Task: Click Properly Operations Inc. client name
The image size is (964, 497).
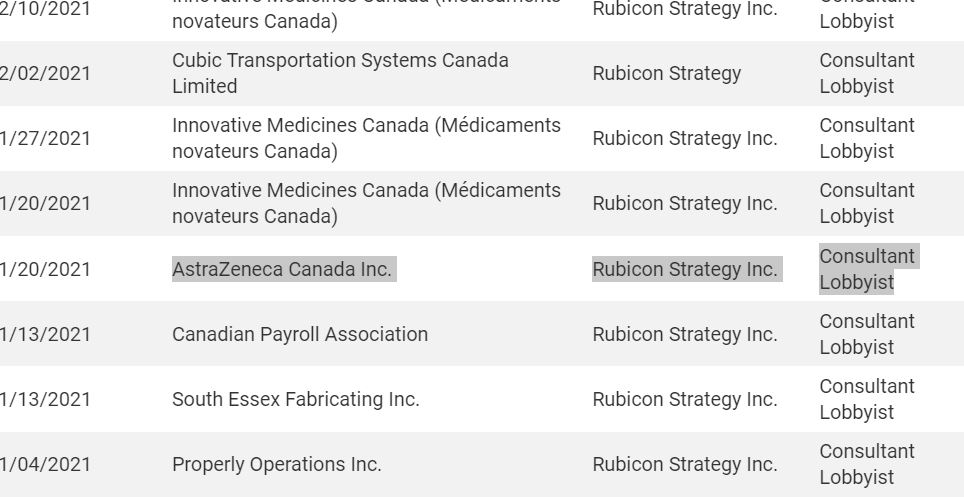Action: click(277, 464)
